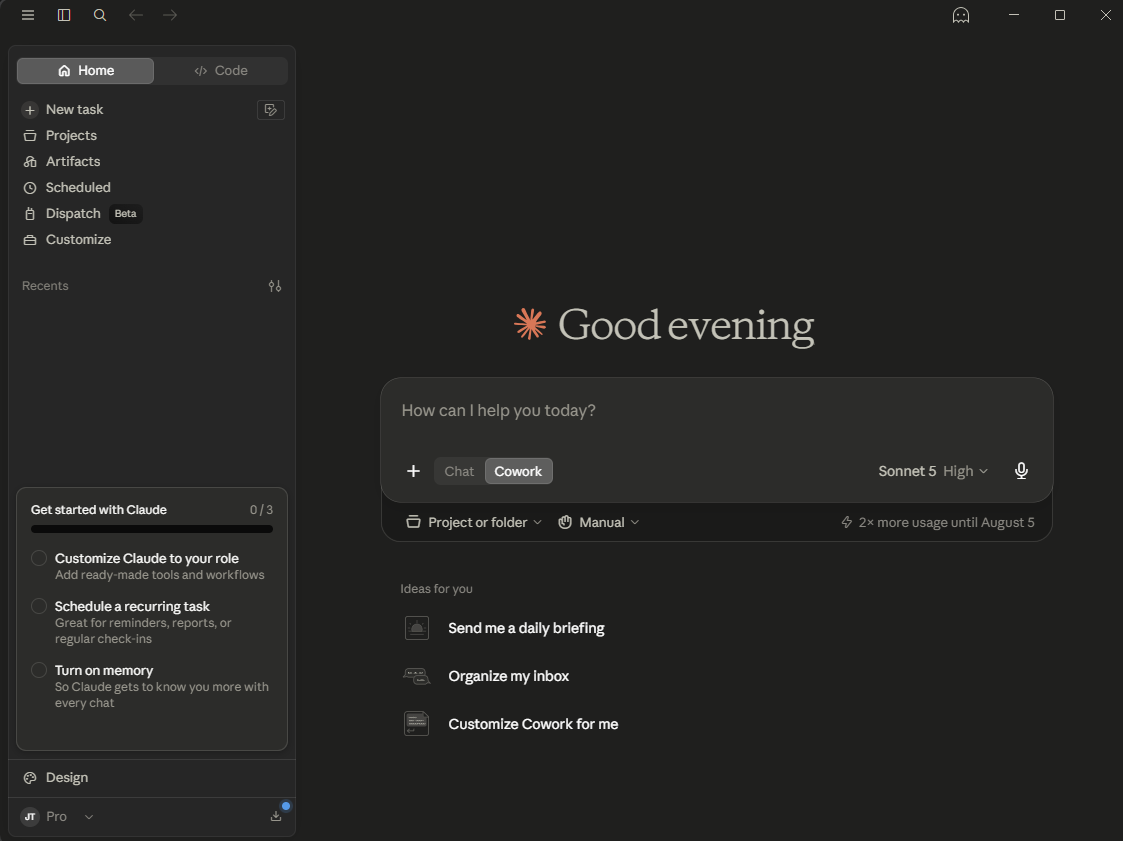1123x841 pixels.
Task: Click the JT avatar badge
Action: (x=30, y=817)
